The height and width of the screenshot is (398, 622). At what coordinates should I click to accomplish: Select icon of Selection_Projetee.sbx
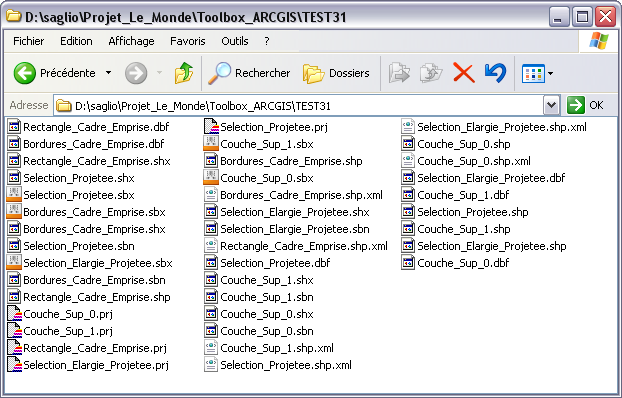[x=14, y=195]
